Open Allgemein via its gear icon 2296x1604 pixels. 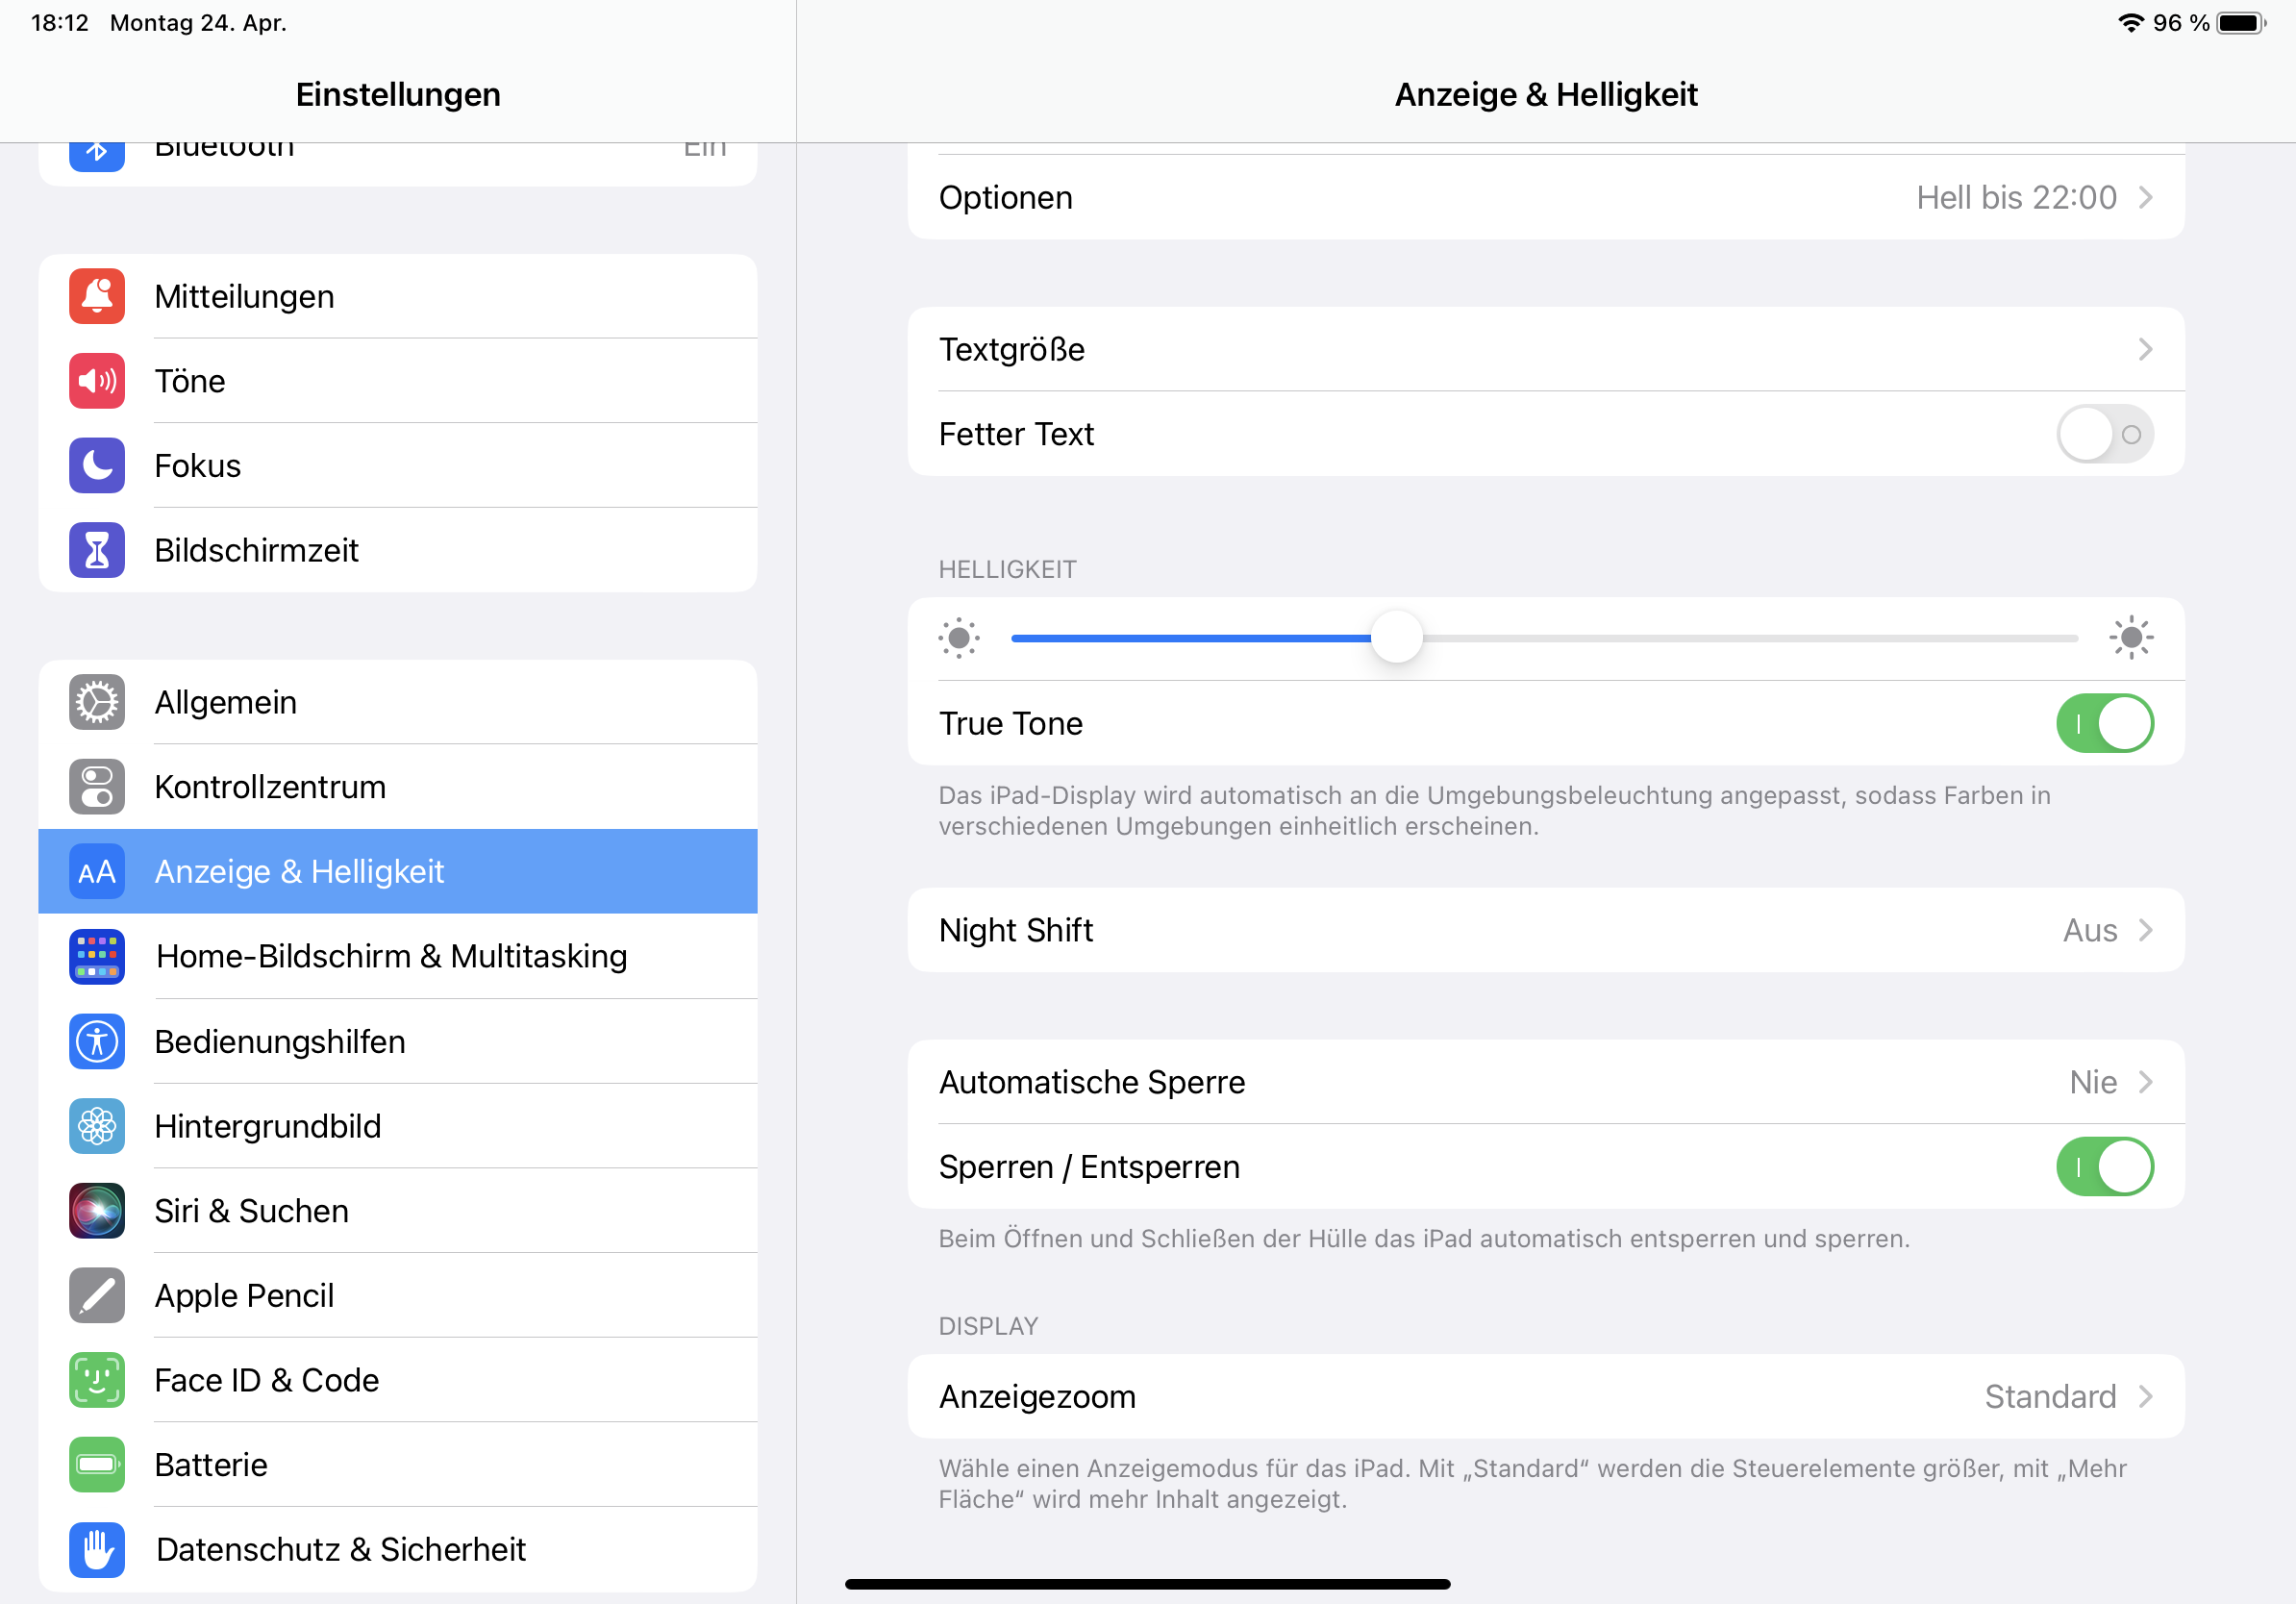click(97, 702)
